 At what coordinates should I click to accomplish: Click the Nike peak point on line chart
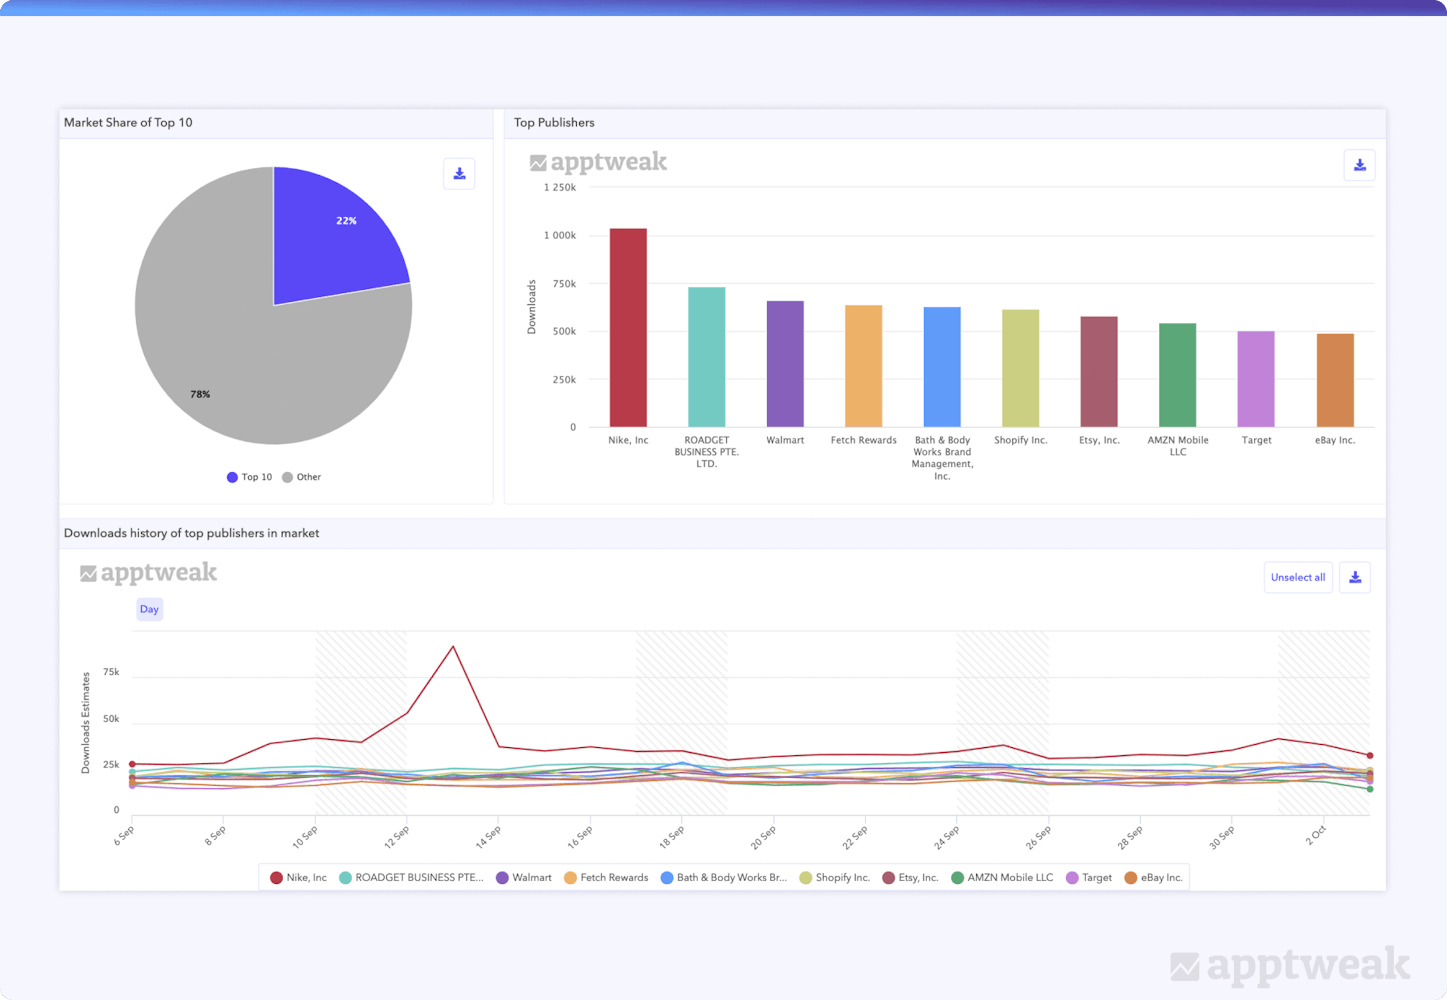pos(453,647)
